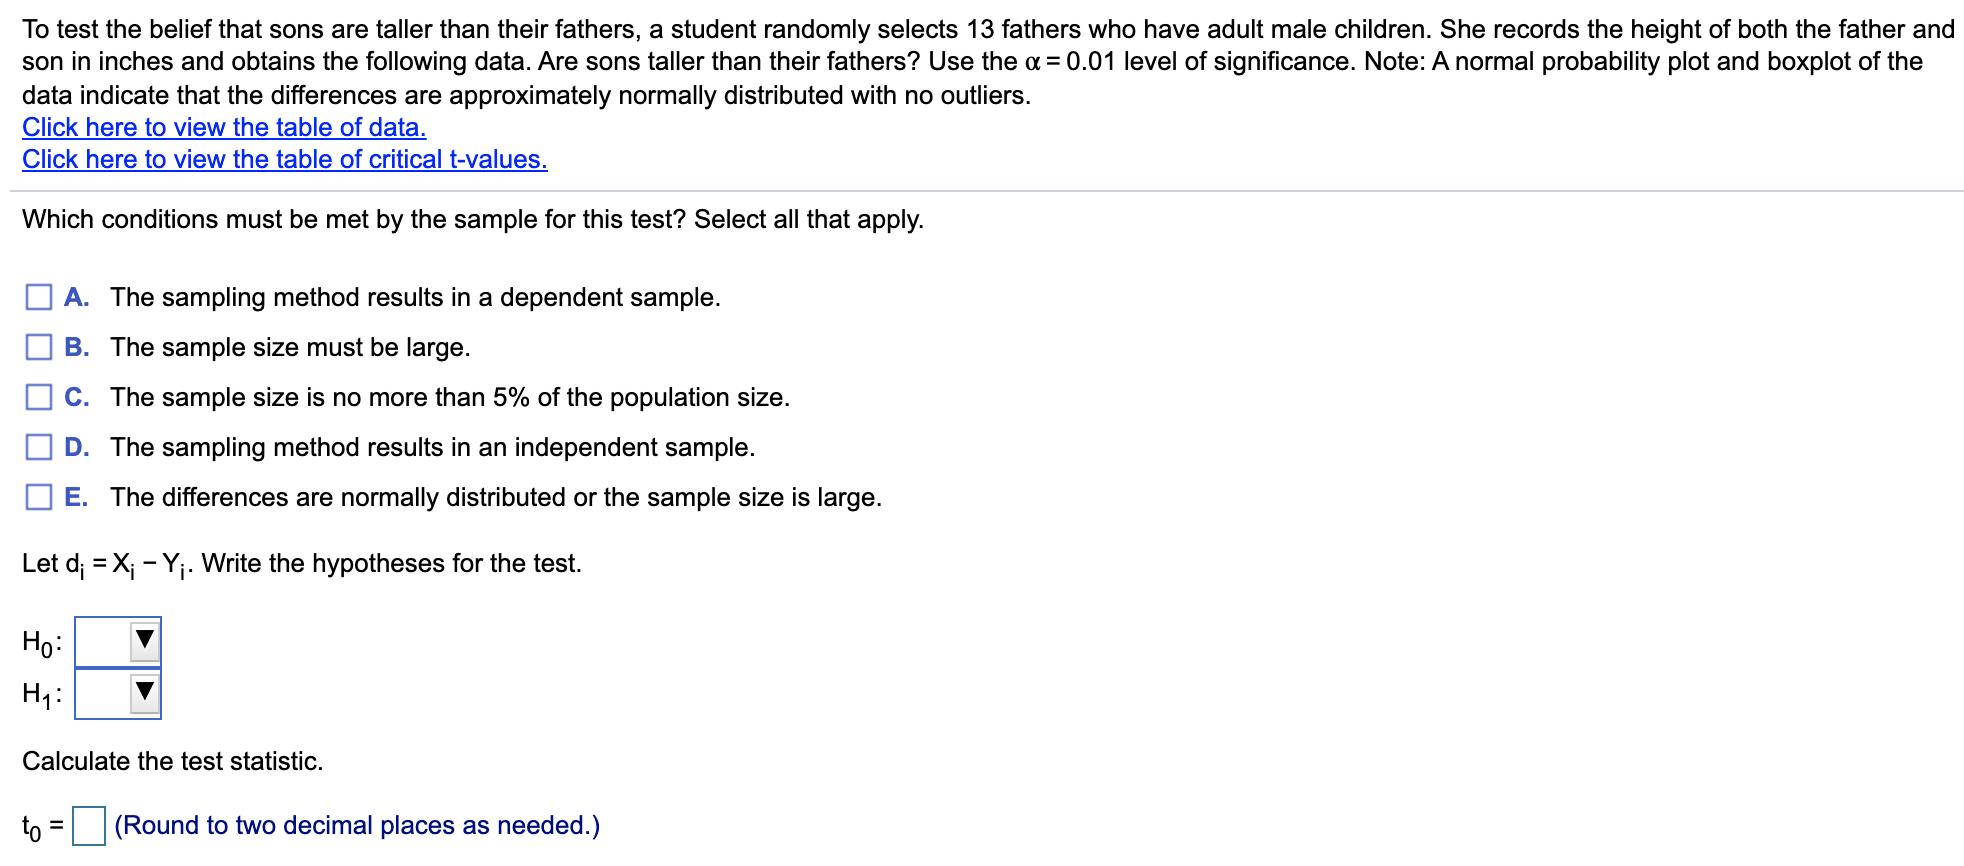The width and height of the screenshot is (1964, 866).
Task: Tick option C about 5% of population
Action: [39, 397]
